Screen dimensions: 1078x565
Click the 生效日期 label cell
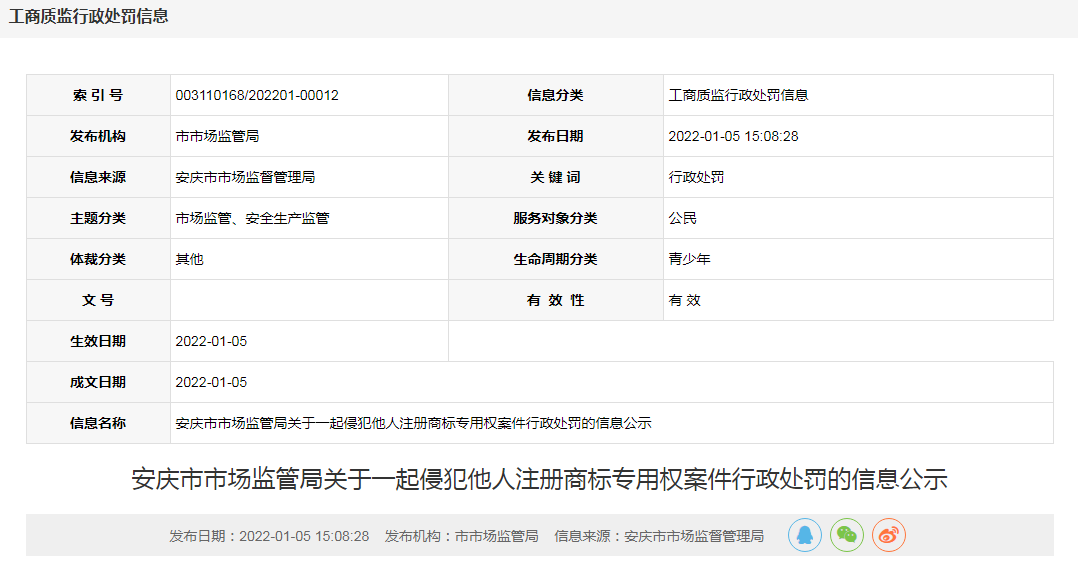pyautogui.click(x=98, y=342)
